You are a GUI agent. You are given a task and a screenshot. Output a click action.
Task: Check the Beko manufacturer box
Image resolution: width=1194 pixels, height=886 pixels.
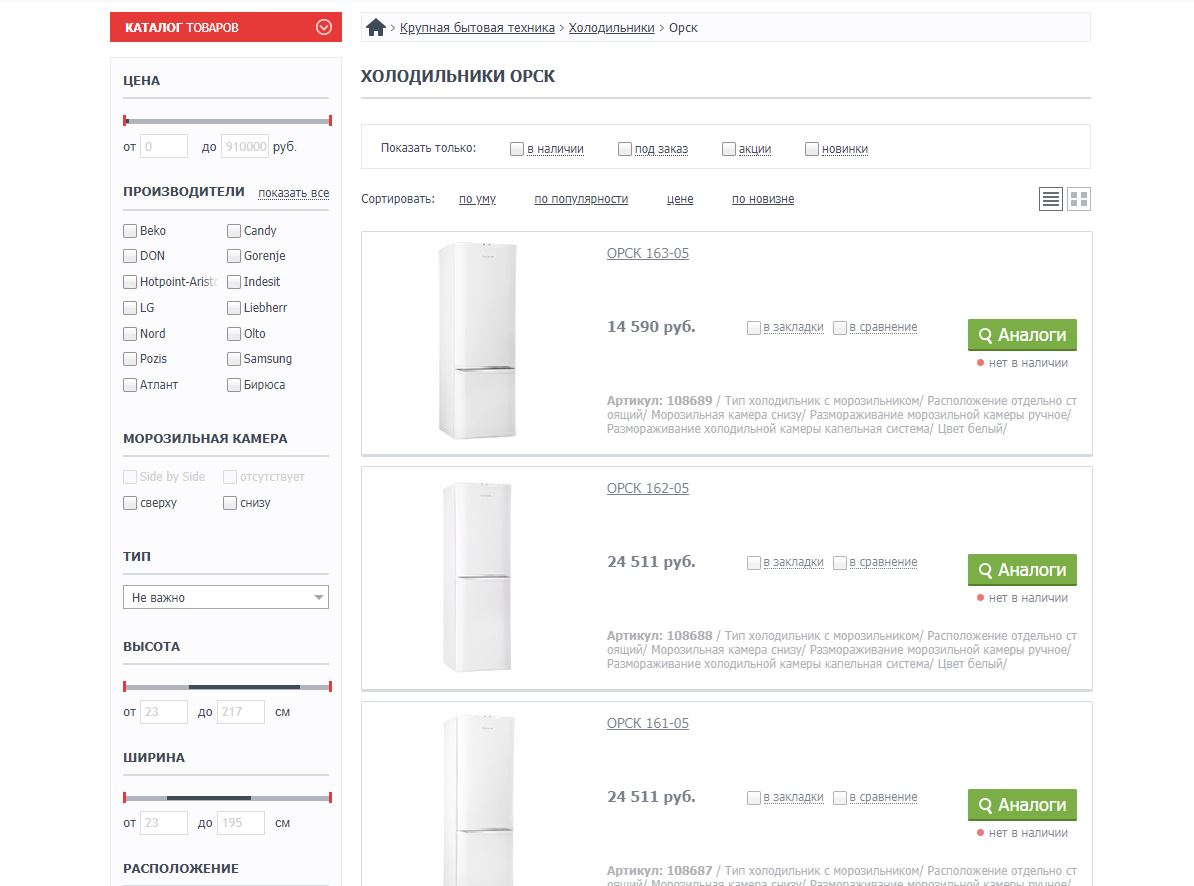(x=130, y=231)
